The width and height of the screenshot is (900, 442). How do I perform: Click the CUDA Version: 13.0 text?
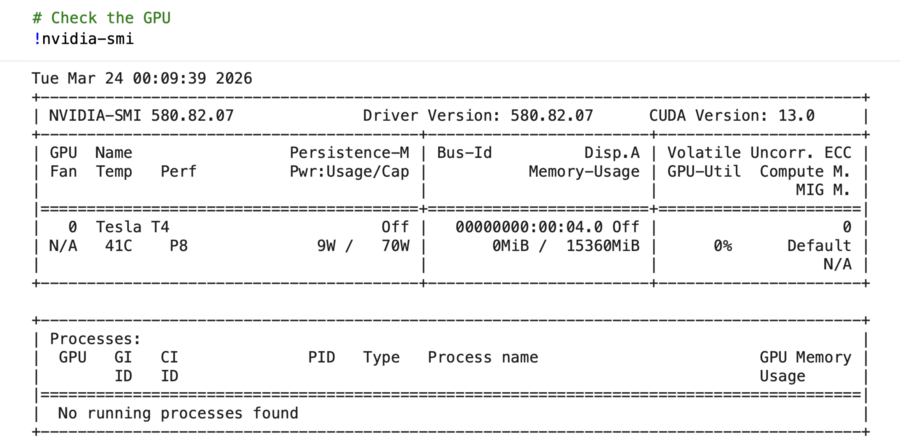coord(732,116)
